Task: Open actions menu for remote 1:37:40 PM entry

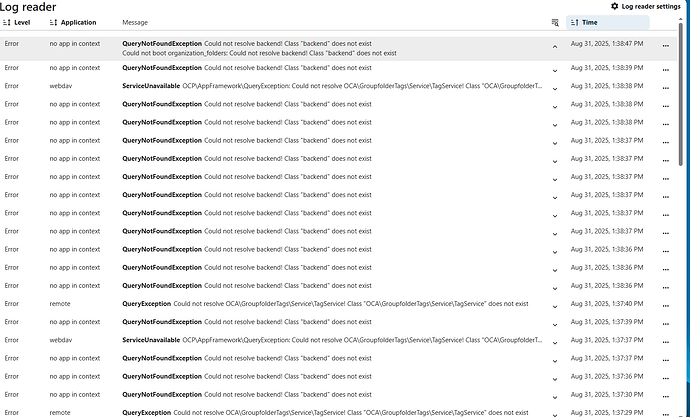Action: pos(665,305)
